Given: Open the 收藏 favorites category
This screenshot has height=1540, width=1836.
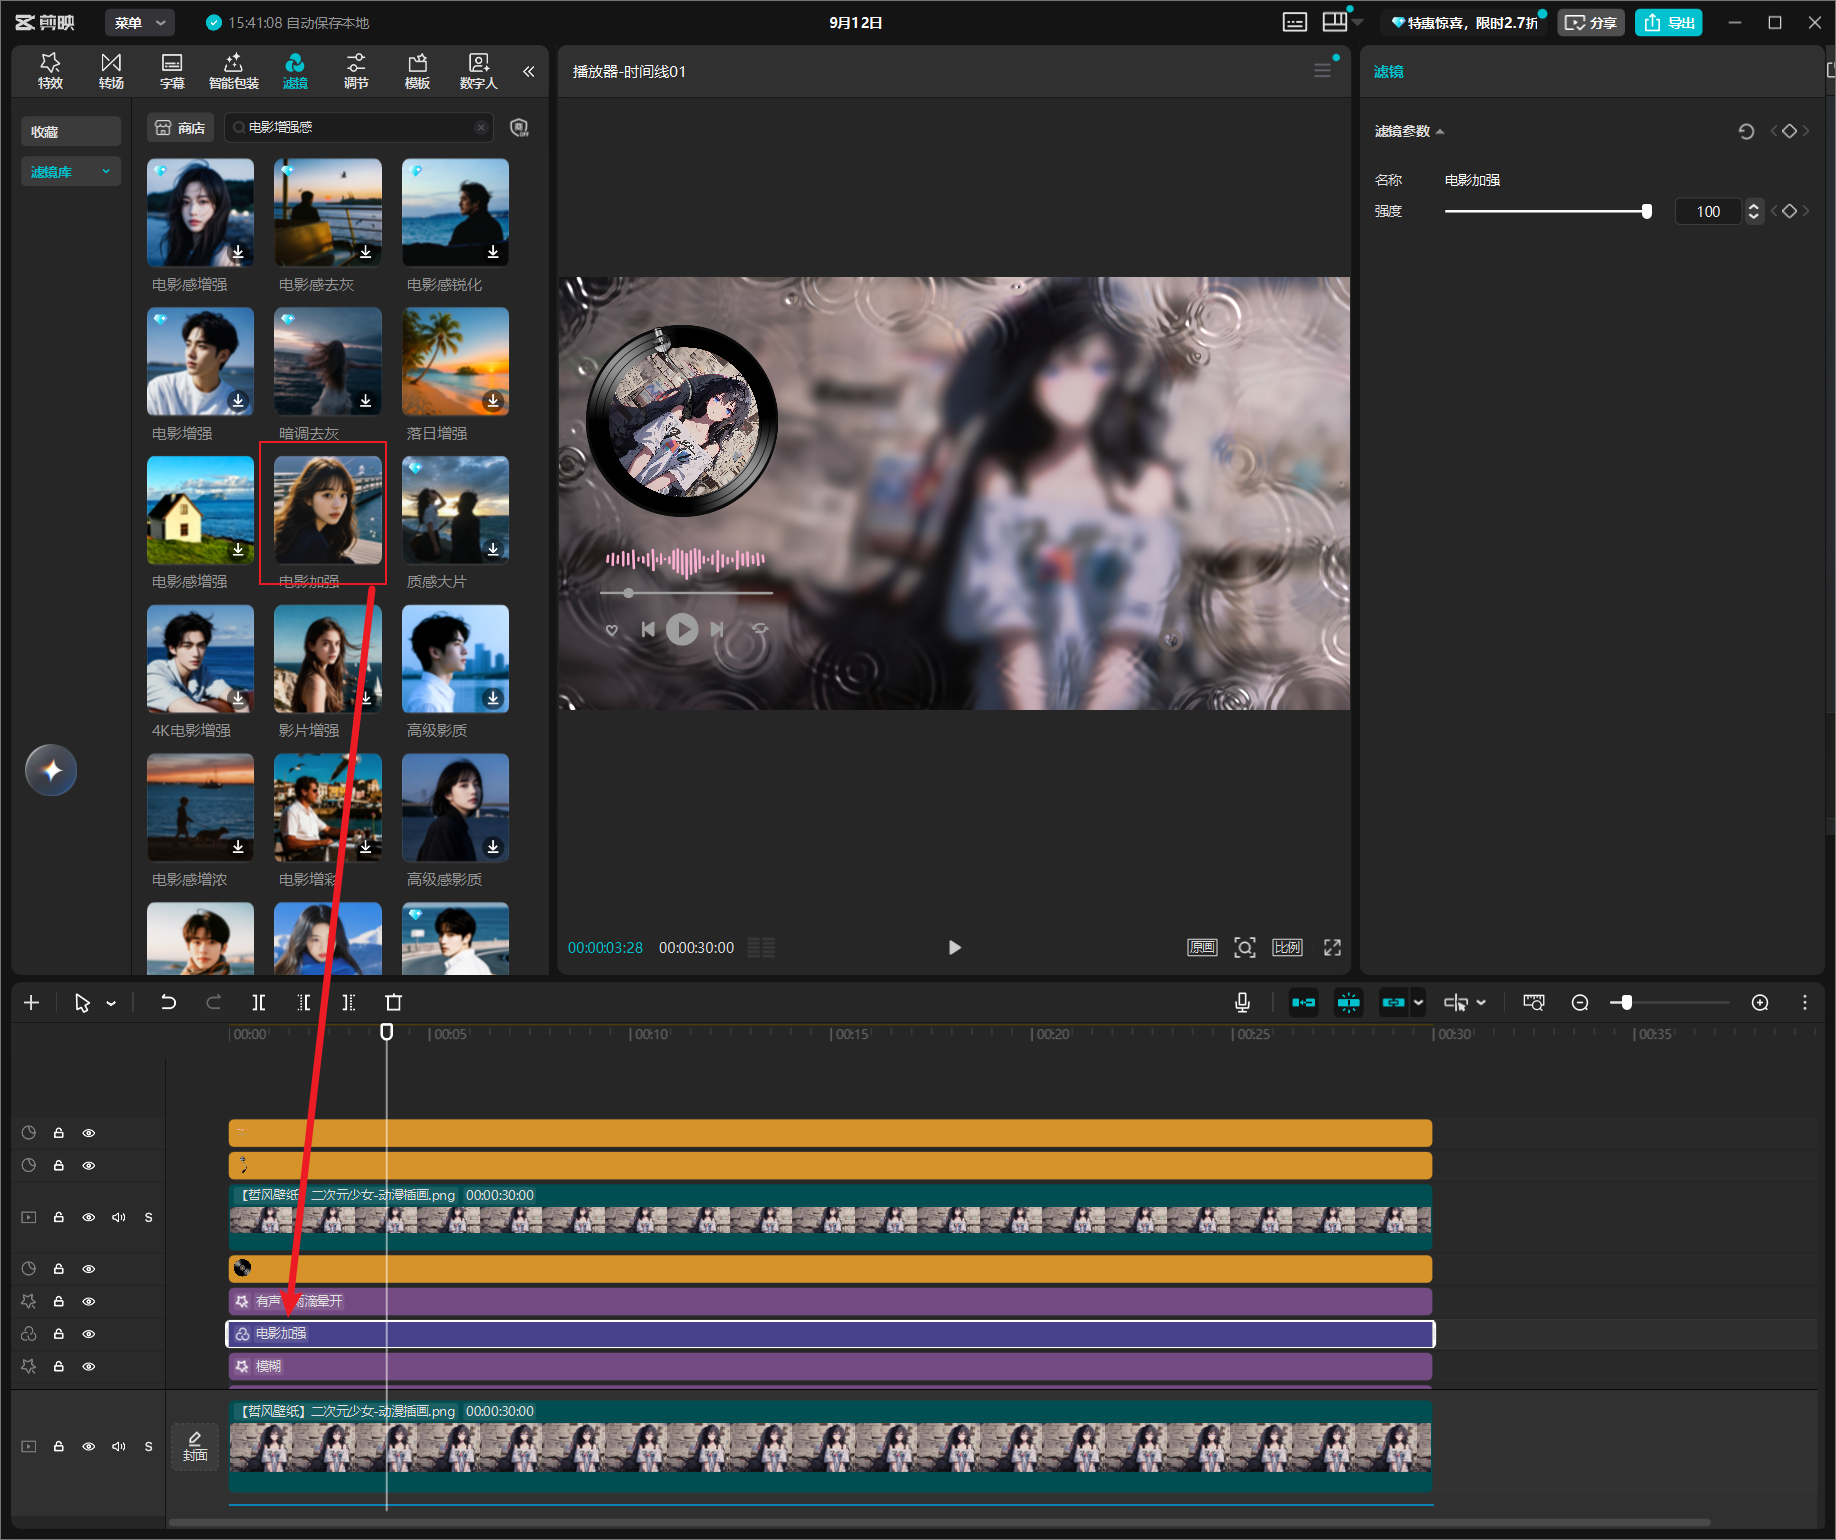Looking at the screenshot, I should point(71,131).
